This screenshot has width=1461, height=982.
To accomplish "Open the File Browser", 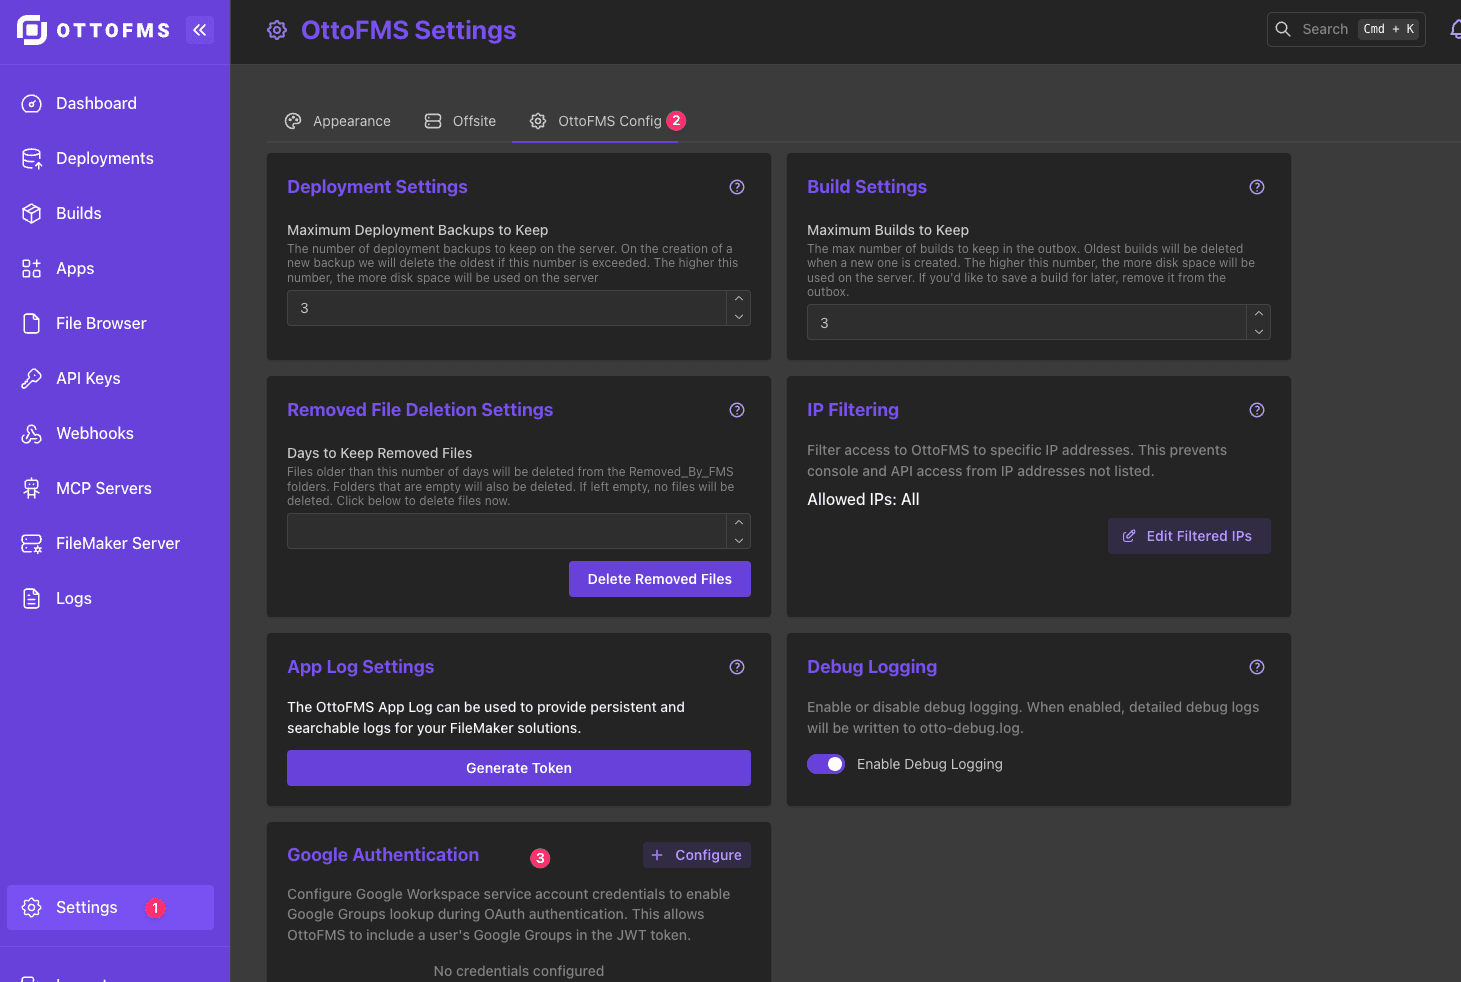I will tap(101, 323).
